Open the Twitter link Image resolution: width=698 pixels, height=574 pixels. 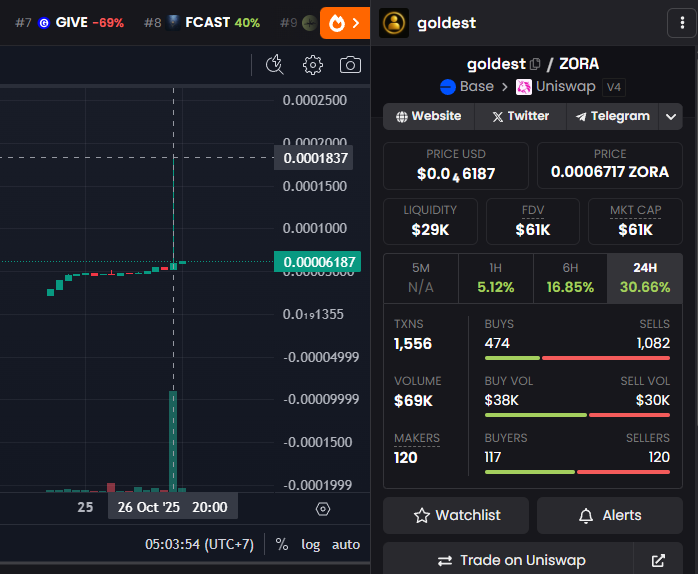tap(520, 116)
